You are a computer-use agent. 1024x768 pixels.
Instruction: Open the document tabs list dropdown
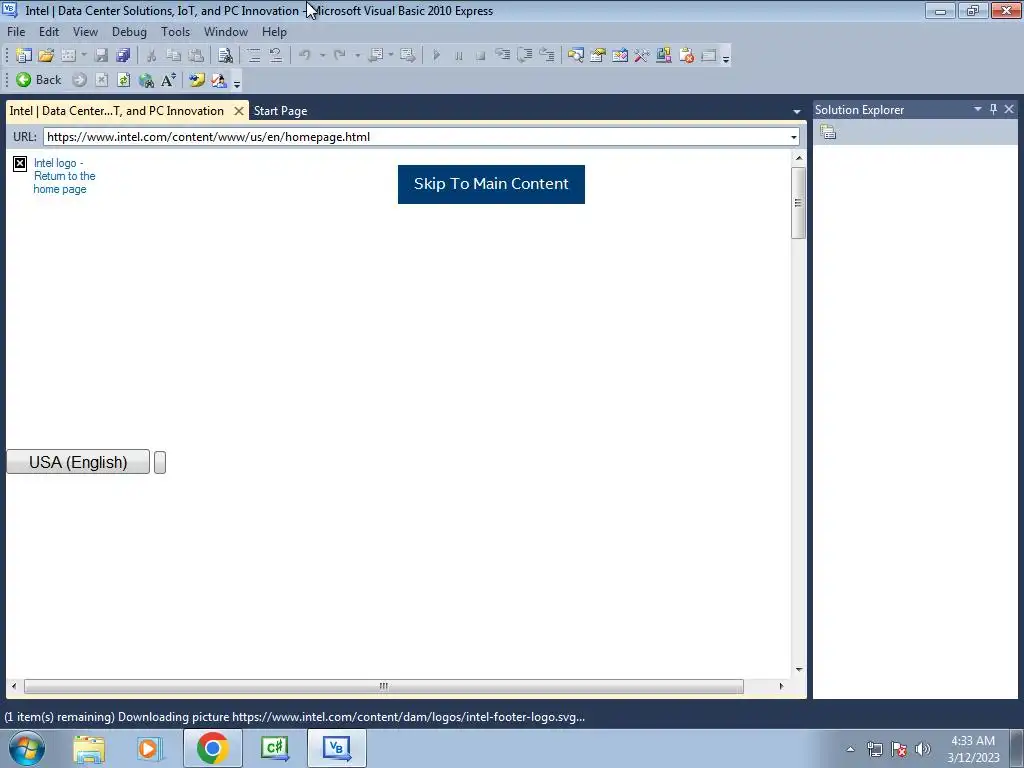[x=796, y=112]
